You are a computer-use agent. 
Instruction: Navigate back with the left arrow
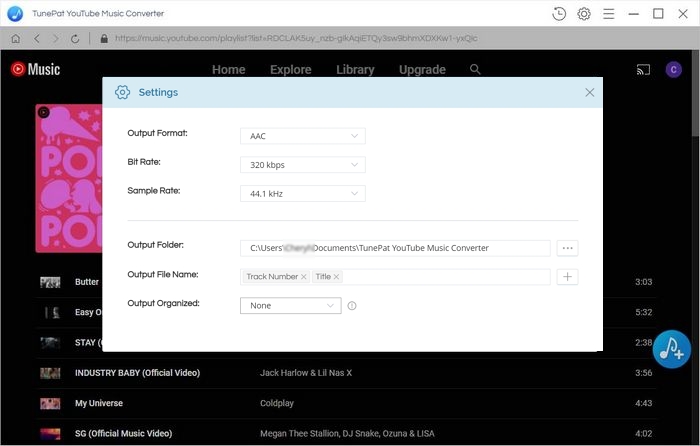click(x=37, y=38)
